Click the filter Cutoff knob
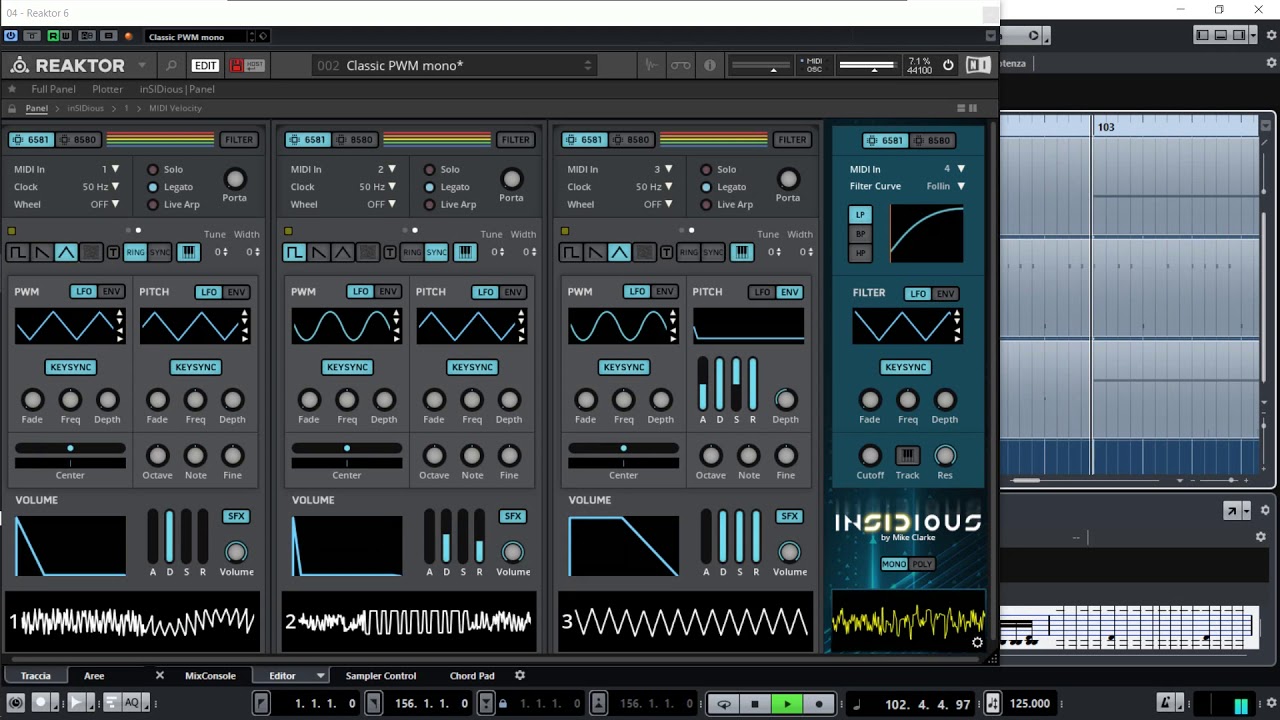The height and width of the screenshot is (720, 1280). (x=870, y=456)
